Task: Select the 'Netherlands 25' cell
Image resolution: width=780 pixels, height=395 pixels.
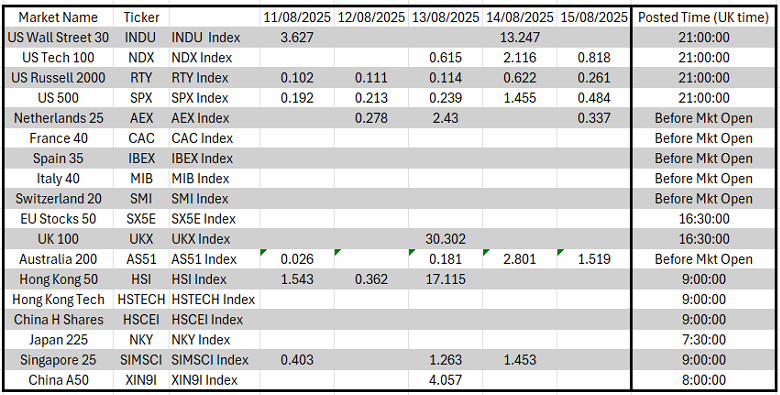Action: [x=58, y=118]
